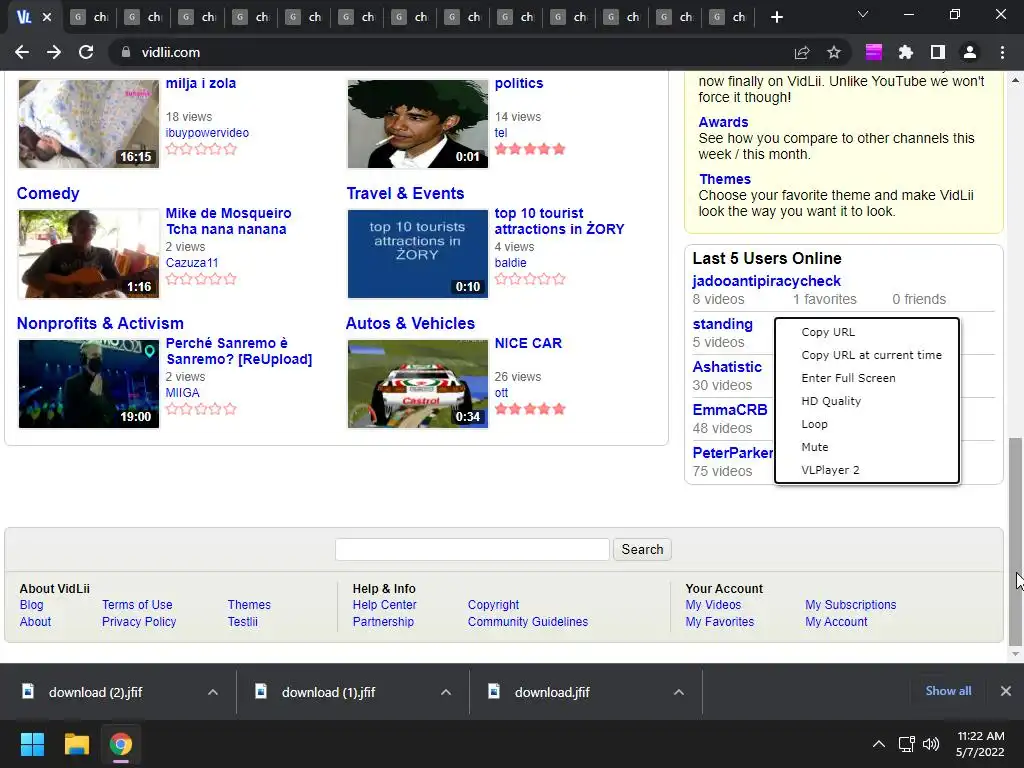Click the page vertical scrollbar thumb

[1015, 541]
